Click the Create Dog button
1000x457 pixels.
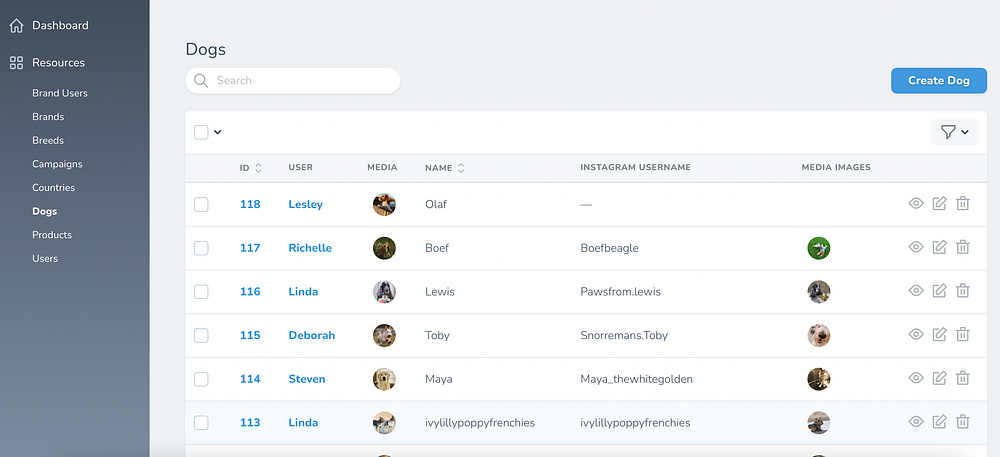938,81
